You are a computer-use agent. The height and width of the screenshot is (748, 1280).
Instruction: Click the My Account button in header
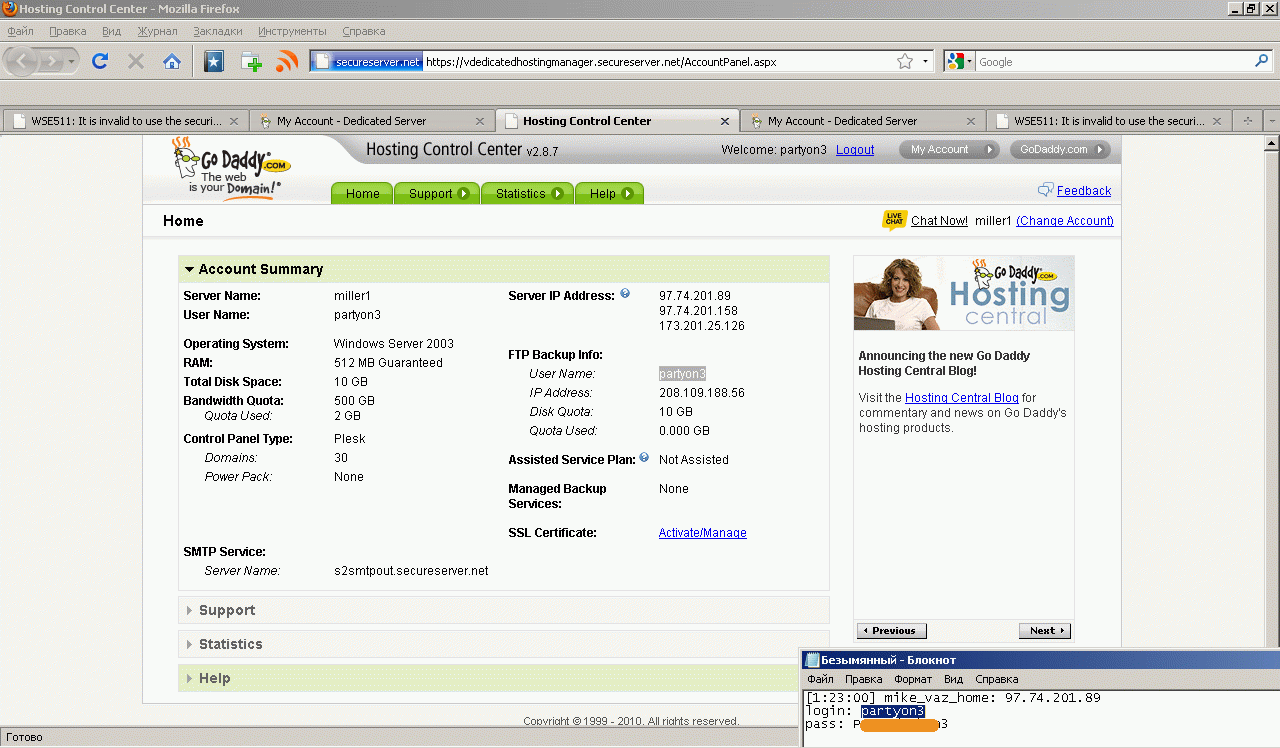(949, 150)
